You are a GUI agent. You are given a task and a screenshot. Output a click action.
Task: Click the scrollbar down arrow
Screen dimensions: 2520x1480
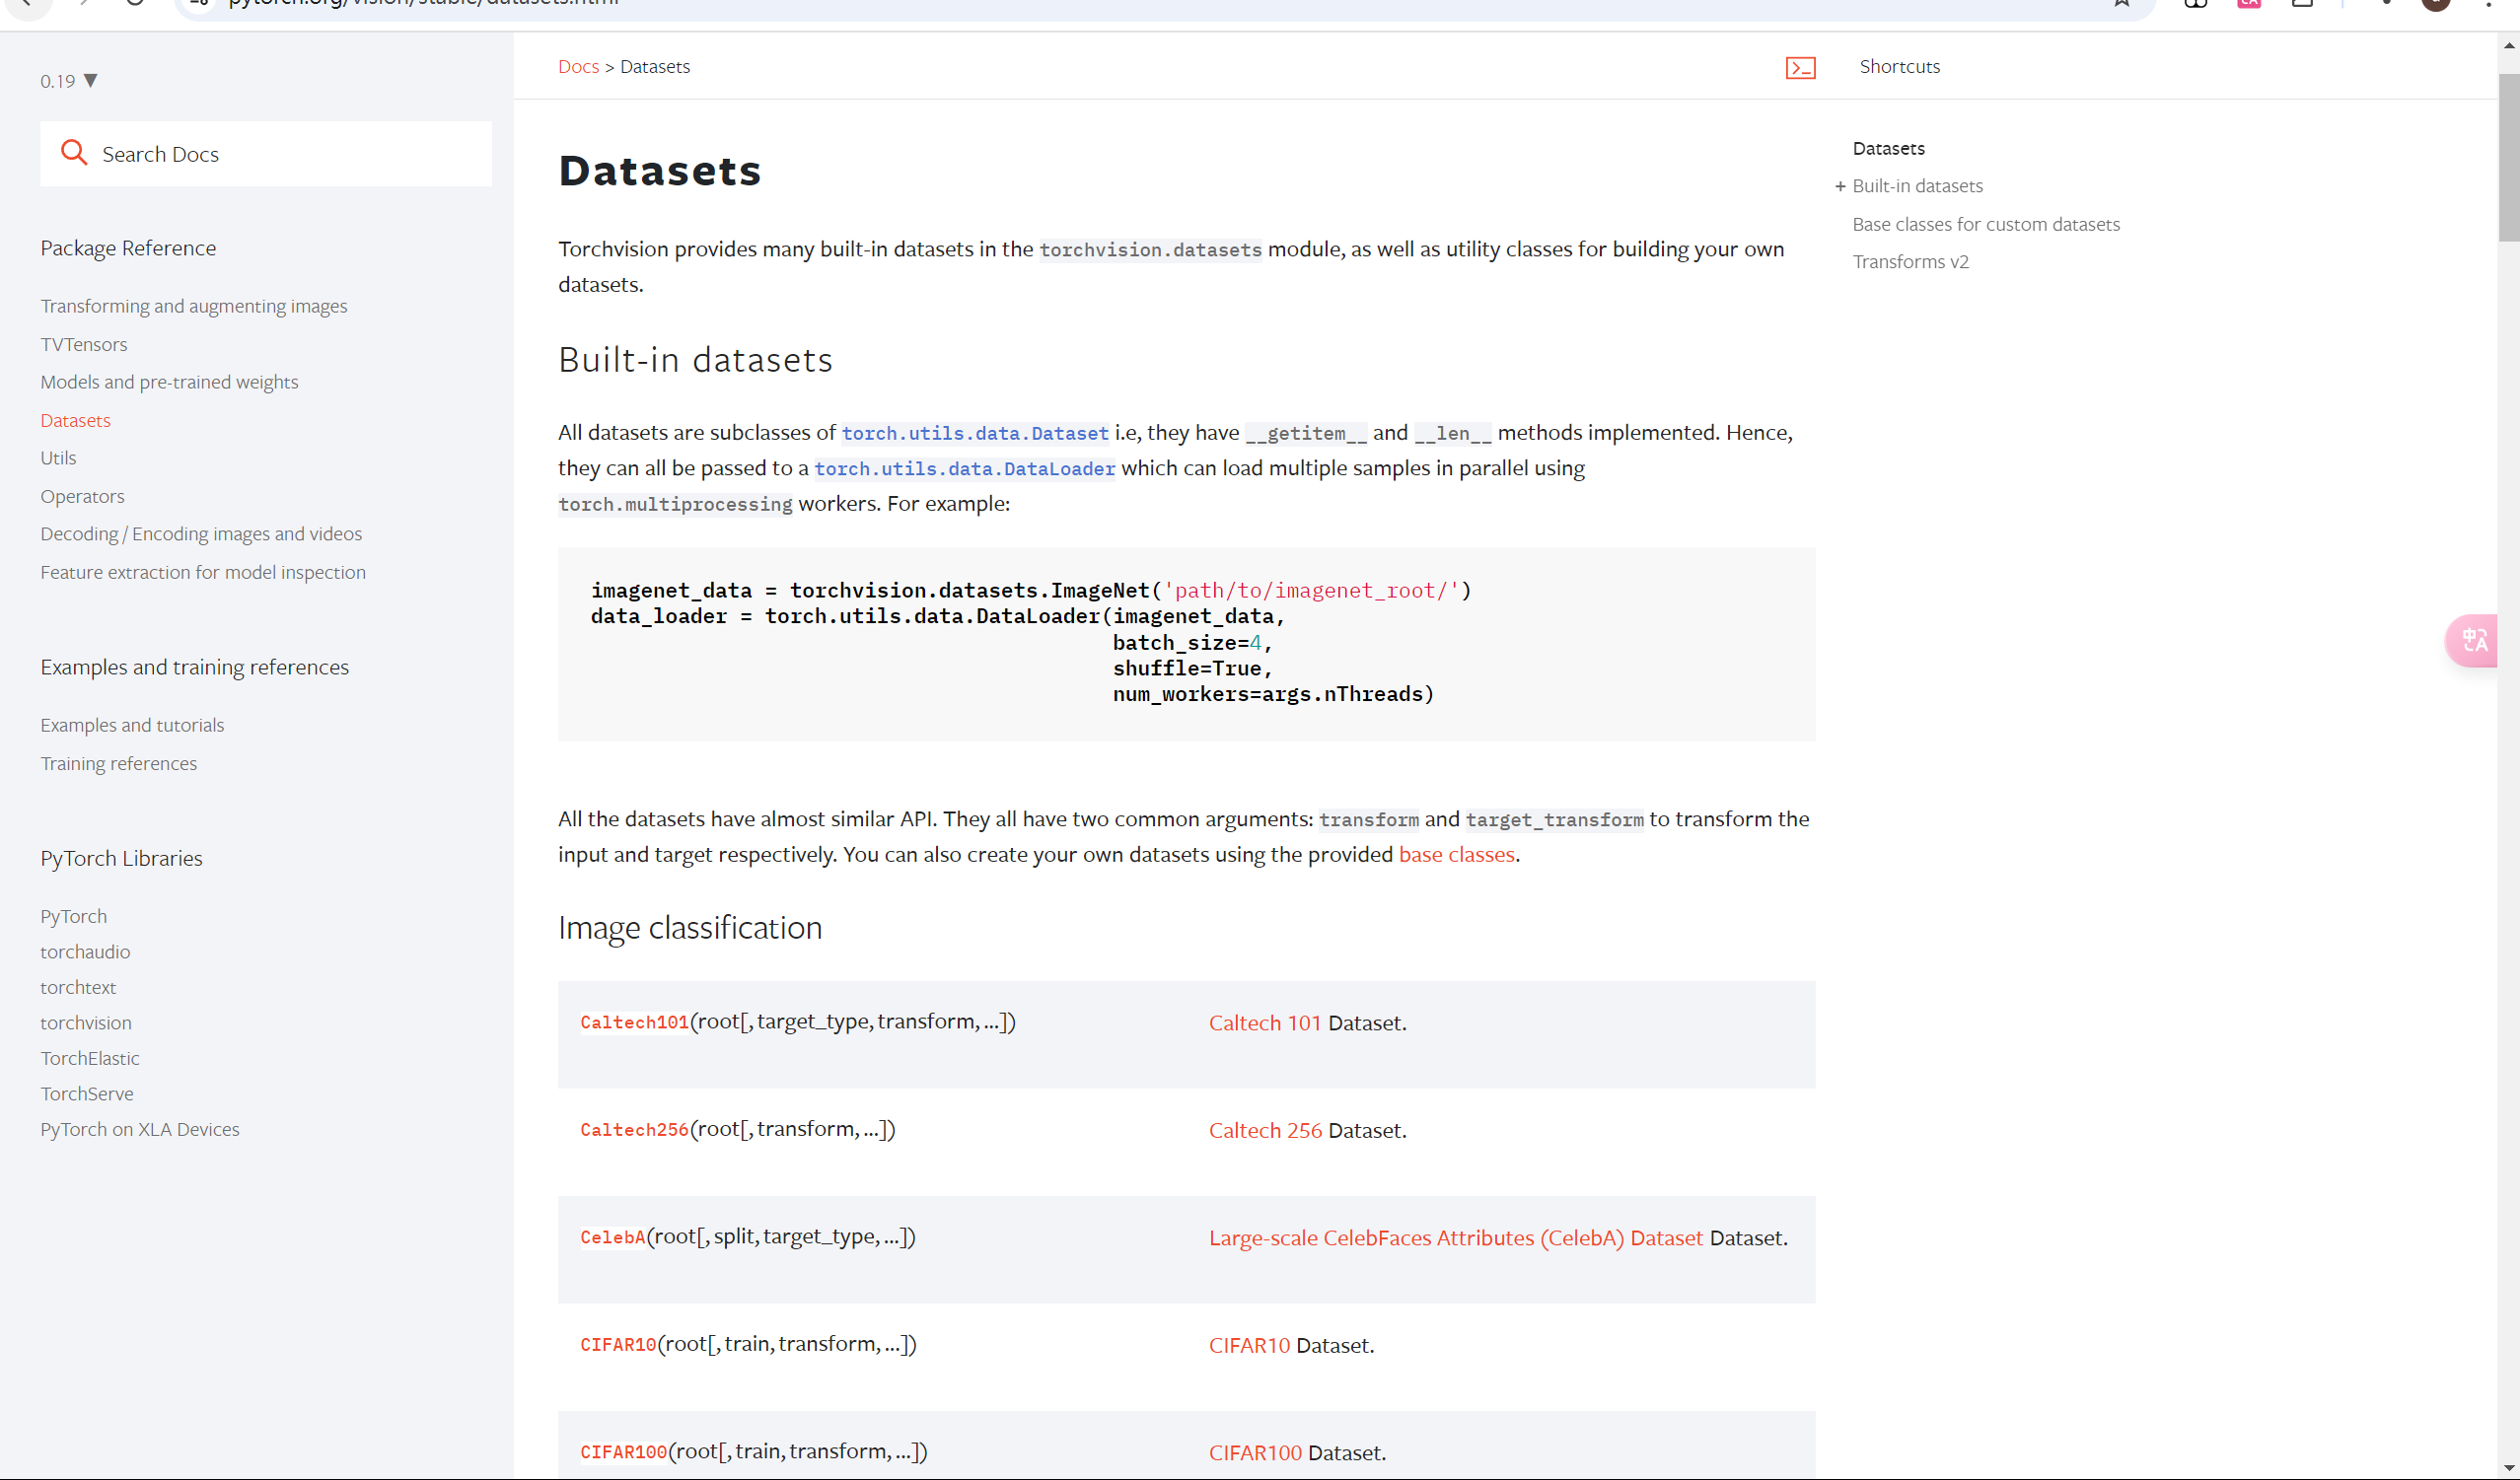[x=2508, y=1467]
